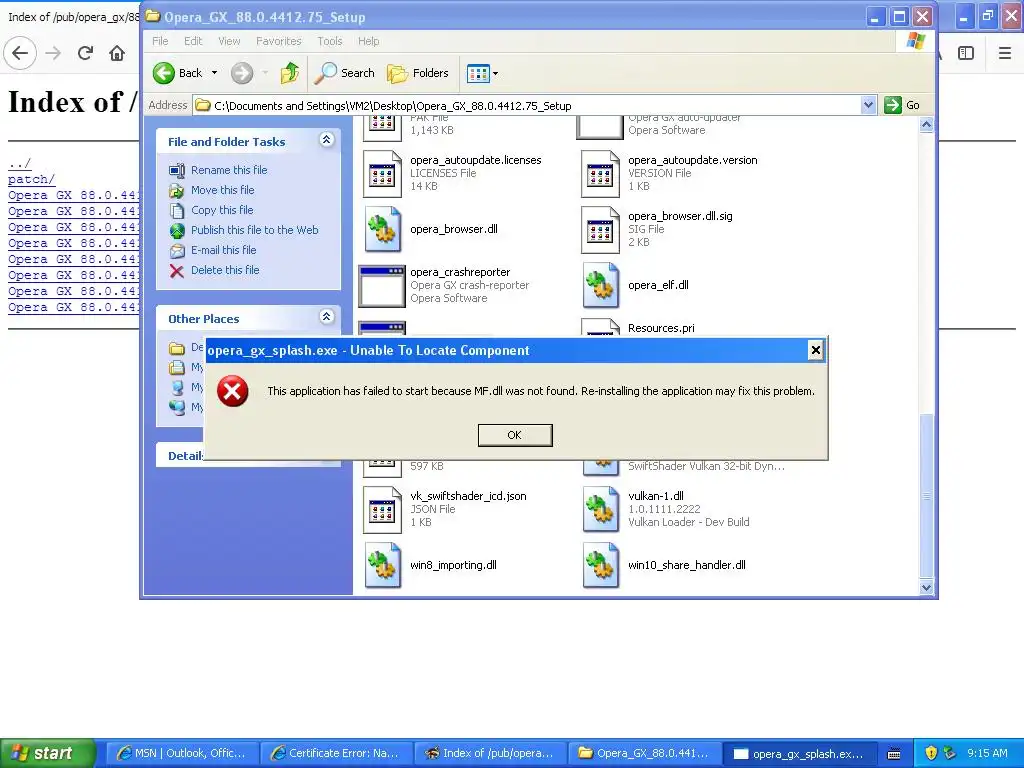The width and height of the screenshot is (1024, 768).
Task: Select vk_swiftshader_icd.json file icon
Action: 382,510
